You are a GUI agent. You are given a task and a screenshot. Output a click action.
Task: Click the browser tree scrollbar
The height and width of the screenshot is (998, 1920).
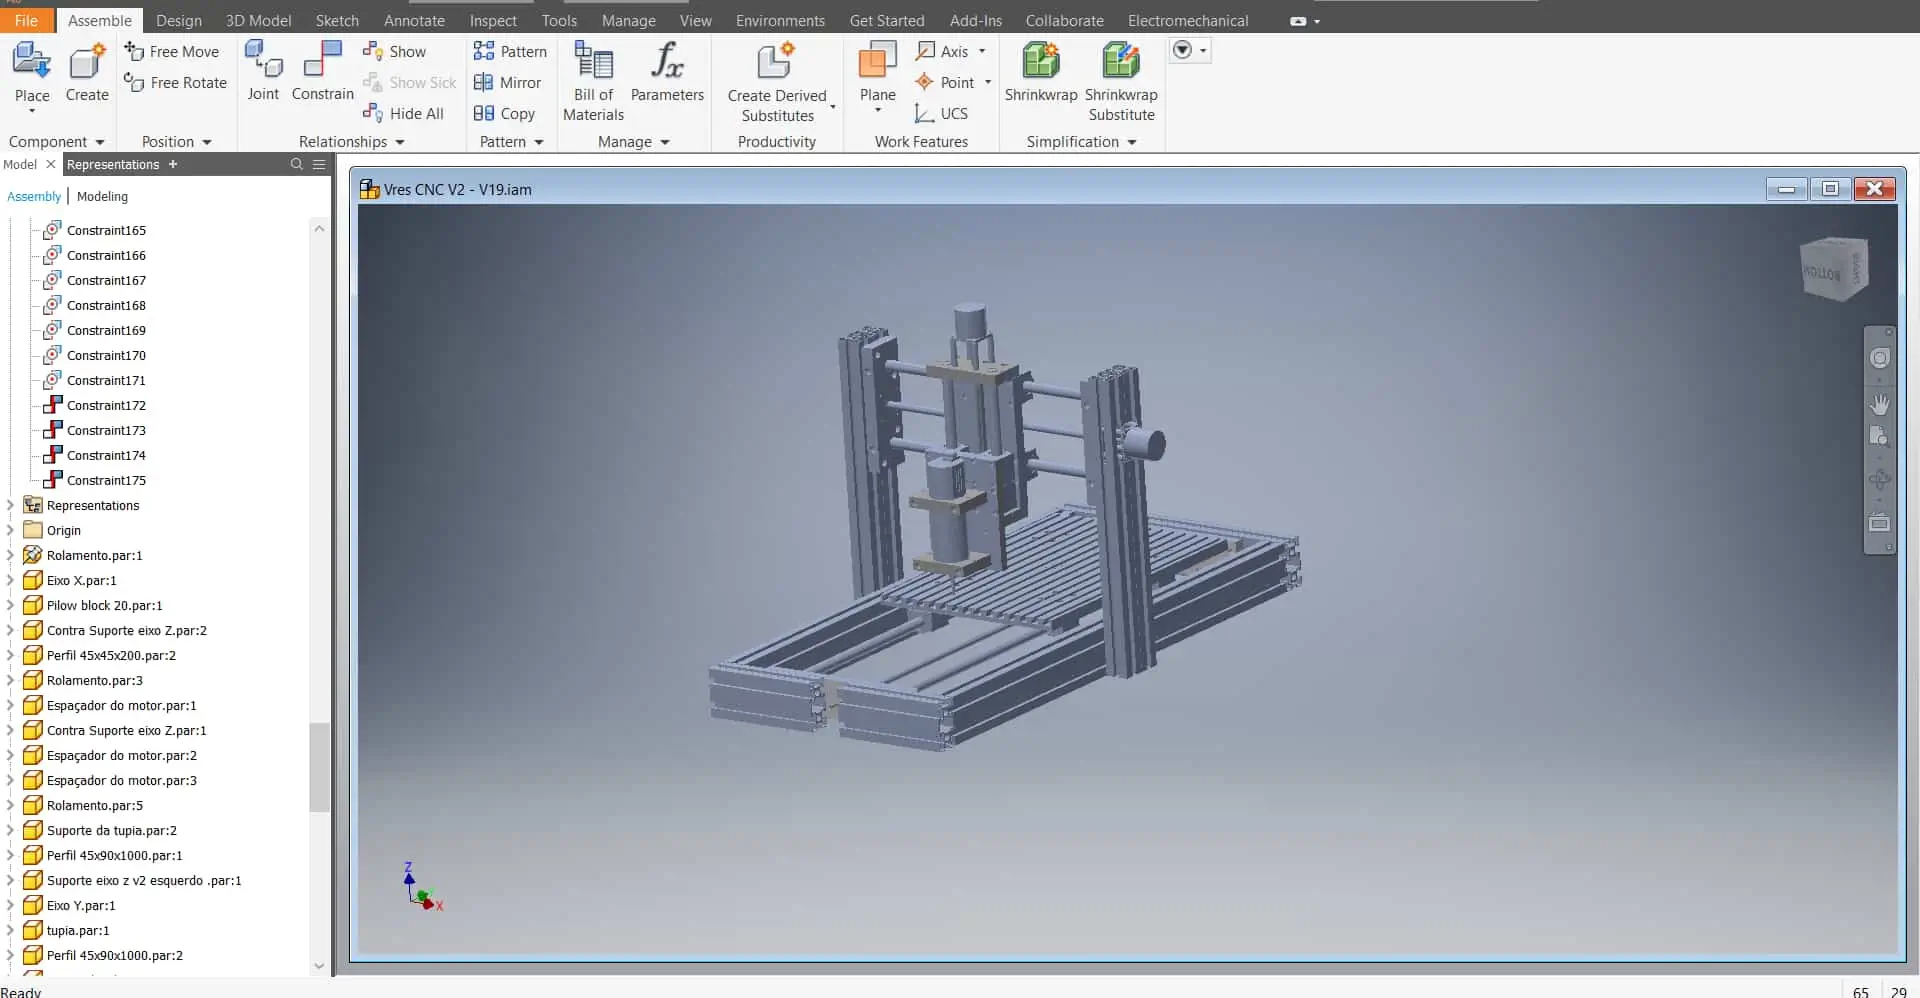[x=318, y=767]
